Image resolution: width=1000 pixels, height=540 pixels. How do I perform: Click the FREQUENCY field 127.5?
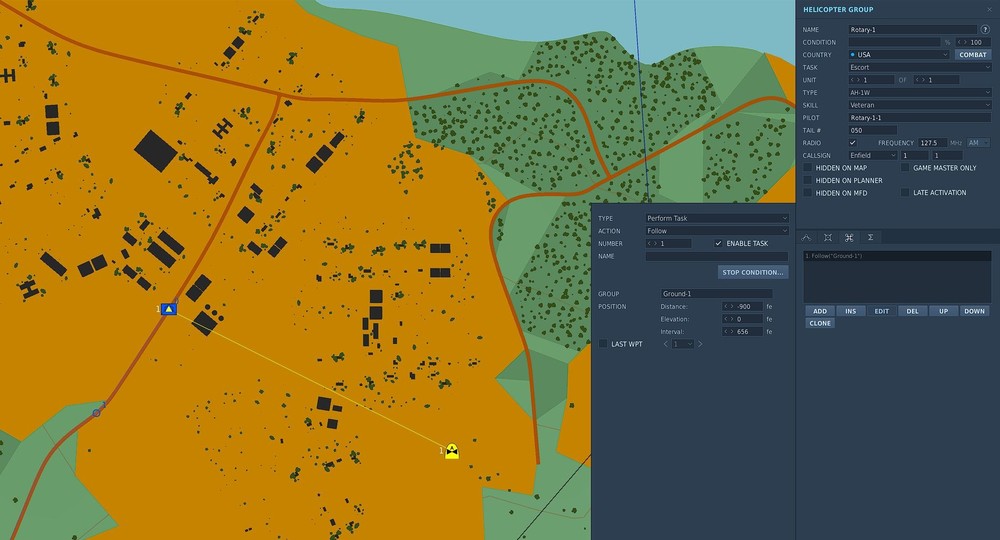pyautogui.click(x=932, y=143)
